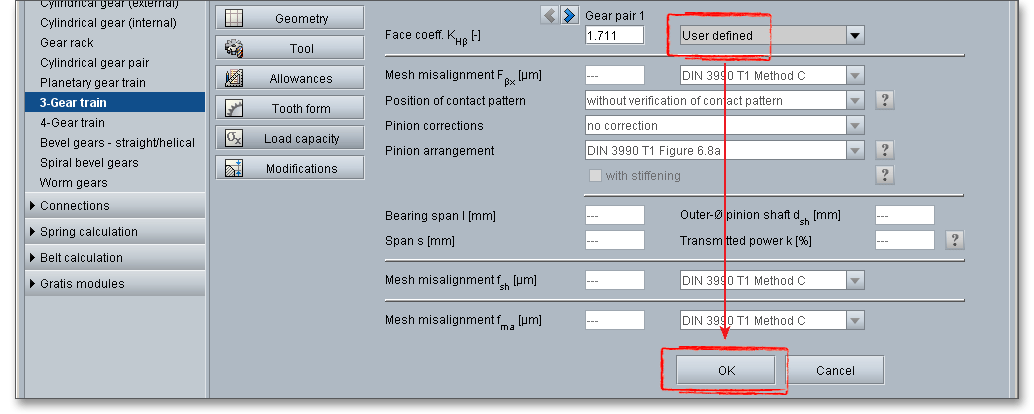
Task: Go to the next gear pair arrow
Action: 569,15
